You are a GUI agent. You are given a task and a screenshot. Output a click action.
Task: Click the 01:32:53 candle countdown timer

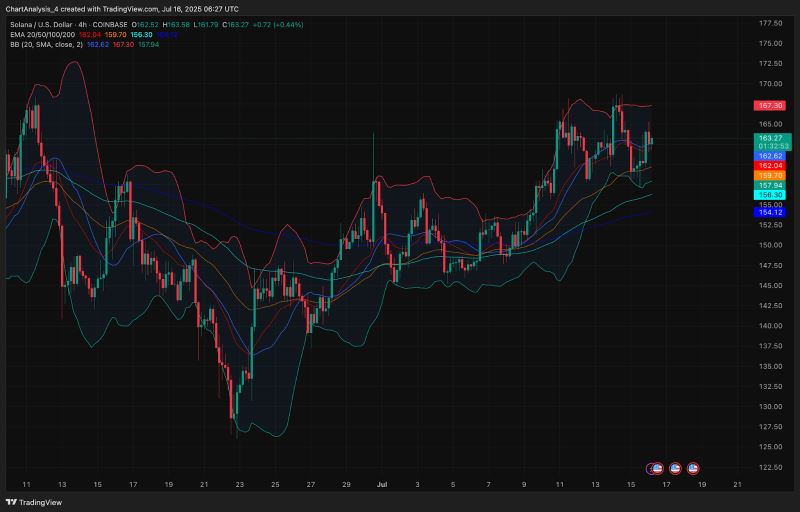[770, 146]
